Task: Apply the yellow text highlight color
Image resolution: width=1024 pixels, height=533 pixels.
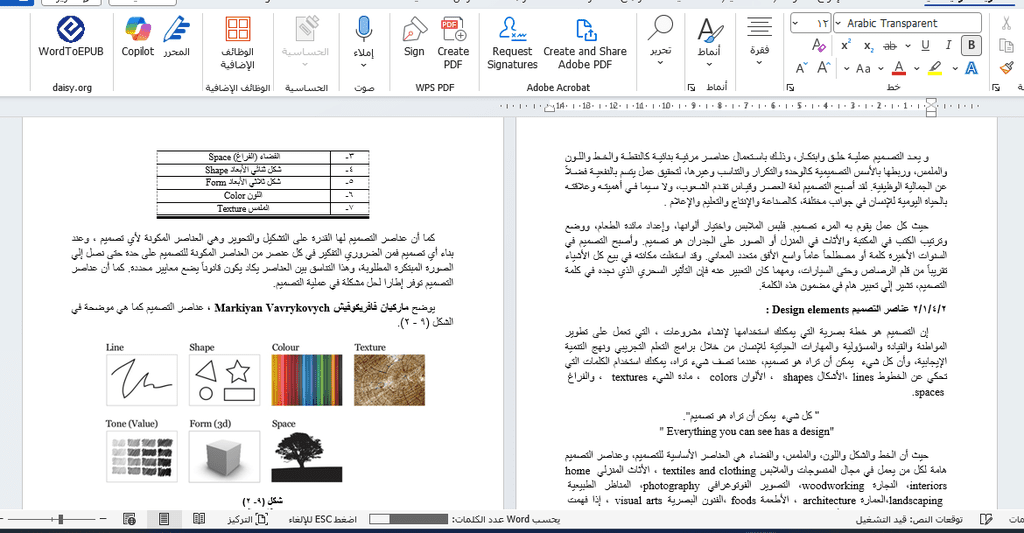Action: pos(934,68)
